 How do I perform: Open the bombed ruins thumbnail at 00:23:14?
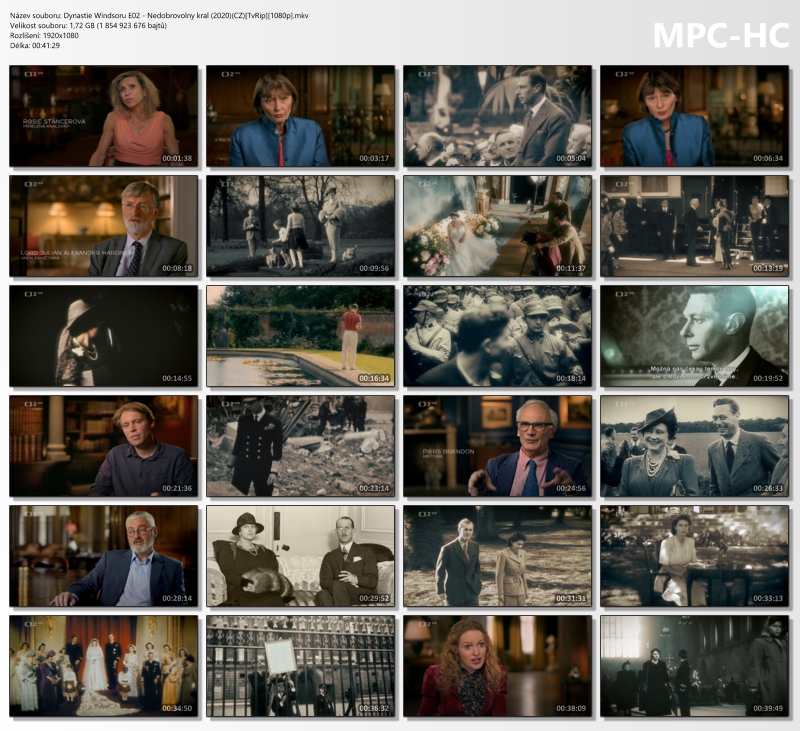click(301, 446)
